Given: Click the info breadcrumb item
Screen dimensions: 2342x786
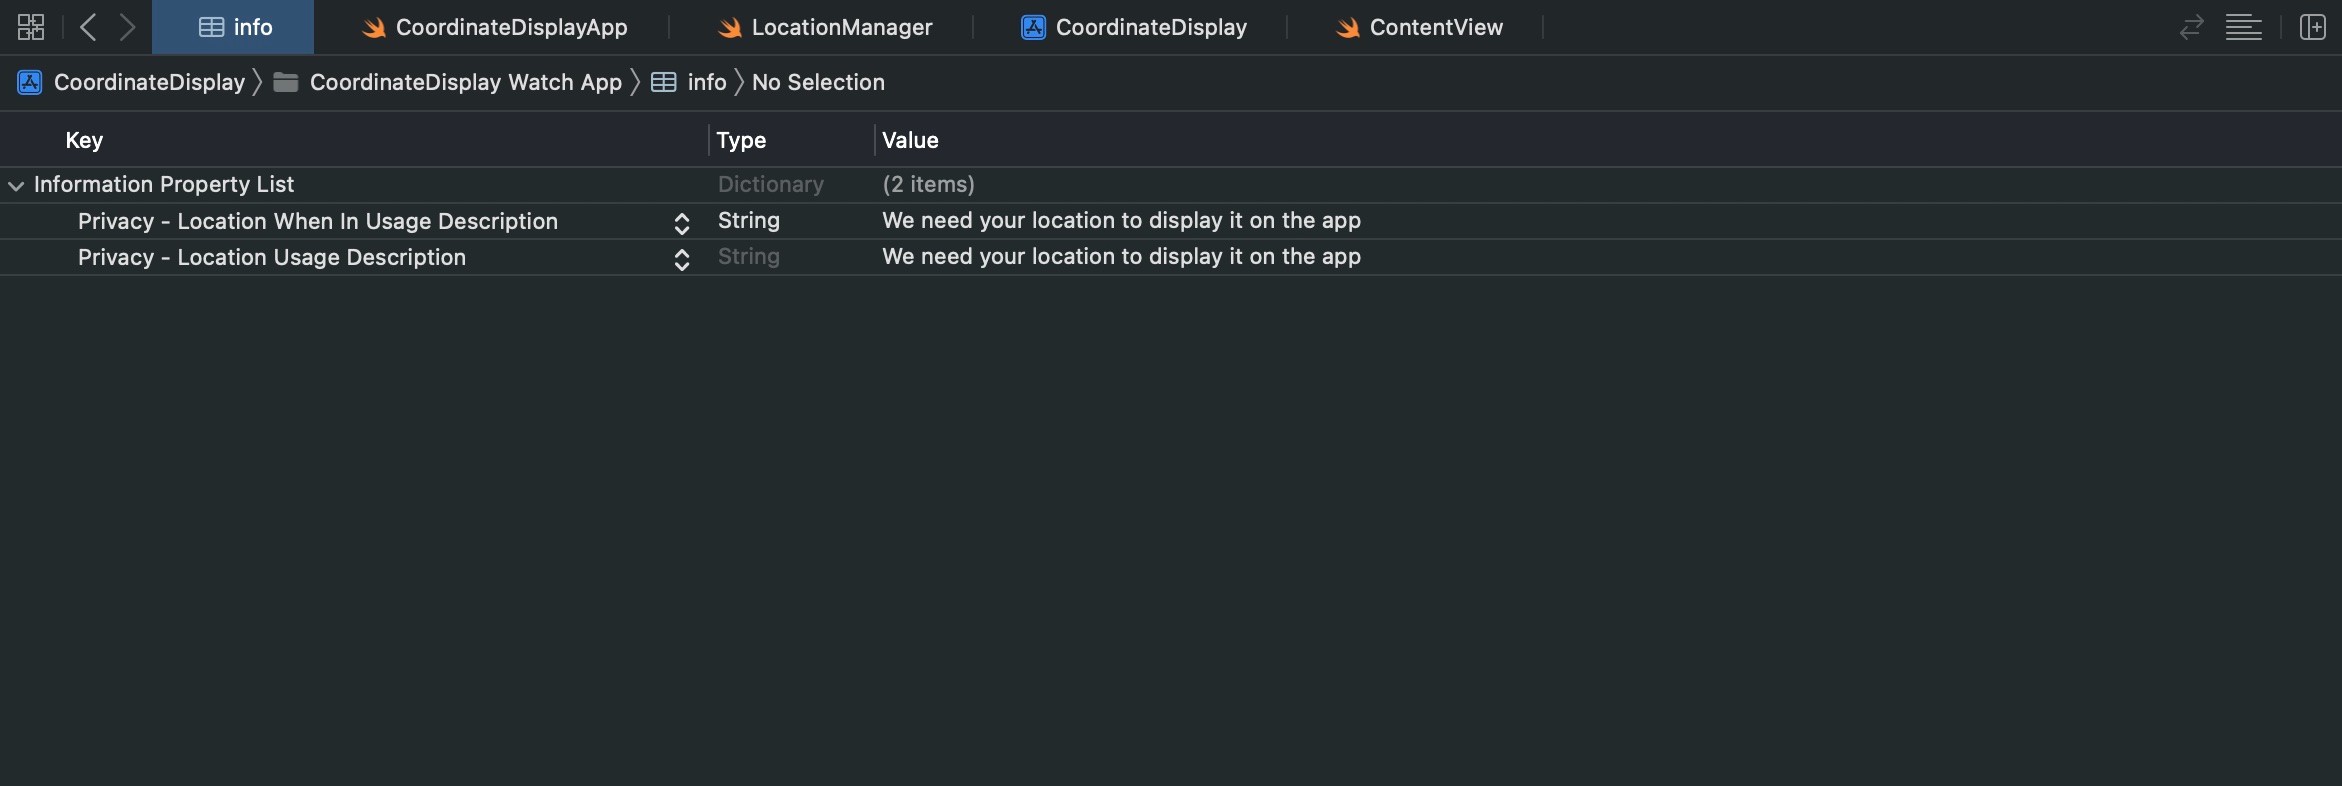Looking at the screenshot, I should pos(706,82).
